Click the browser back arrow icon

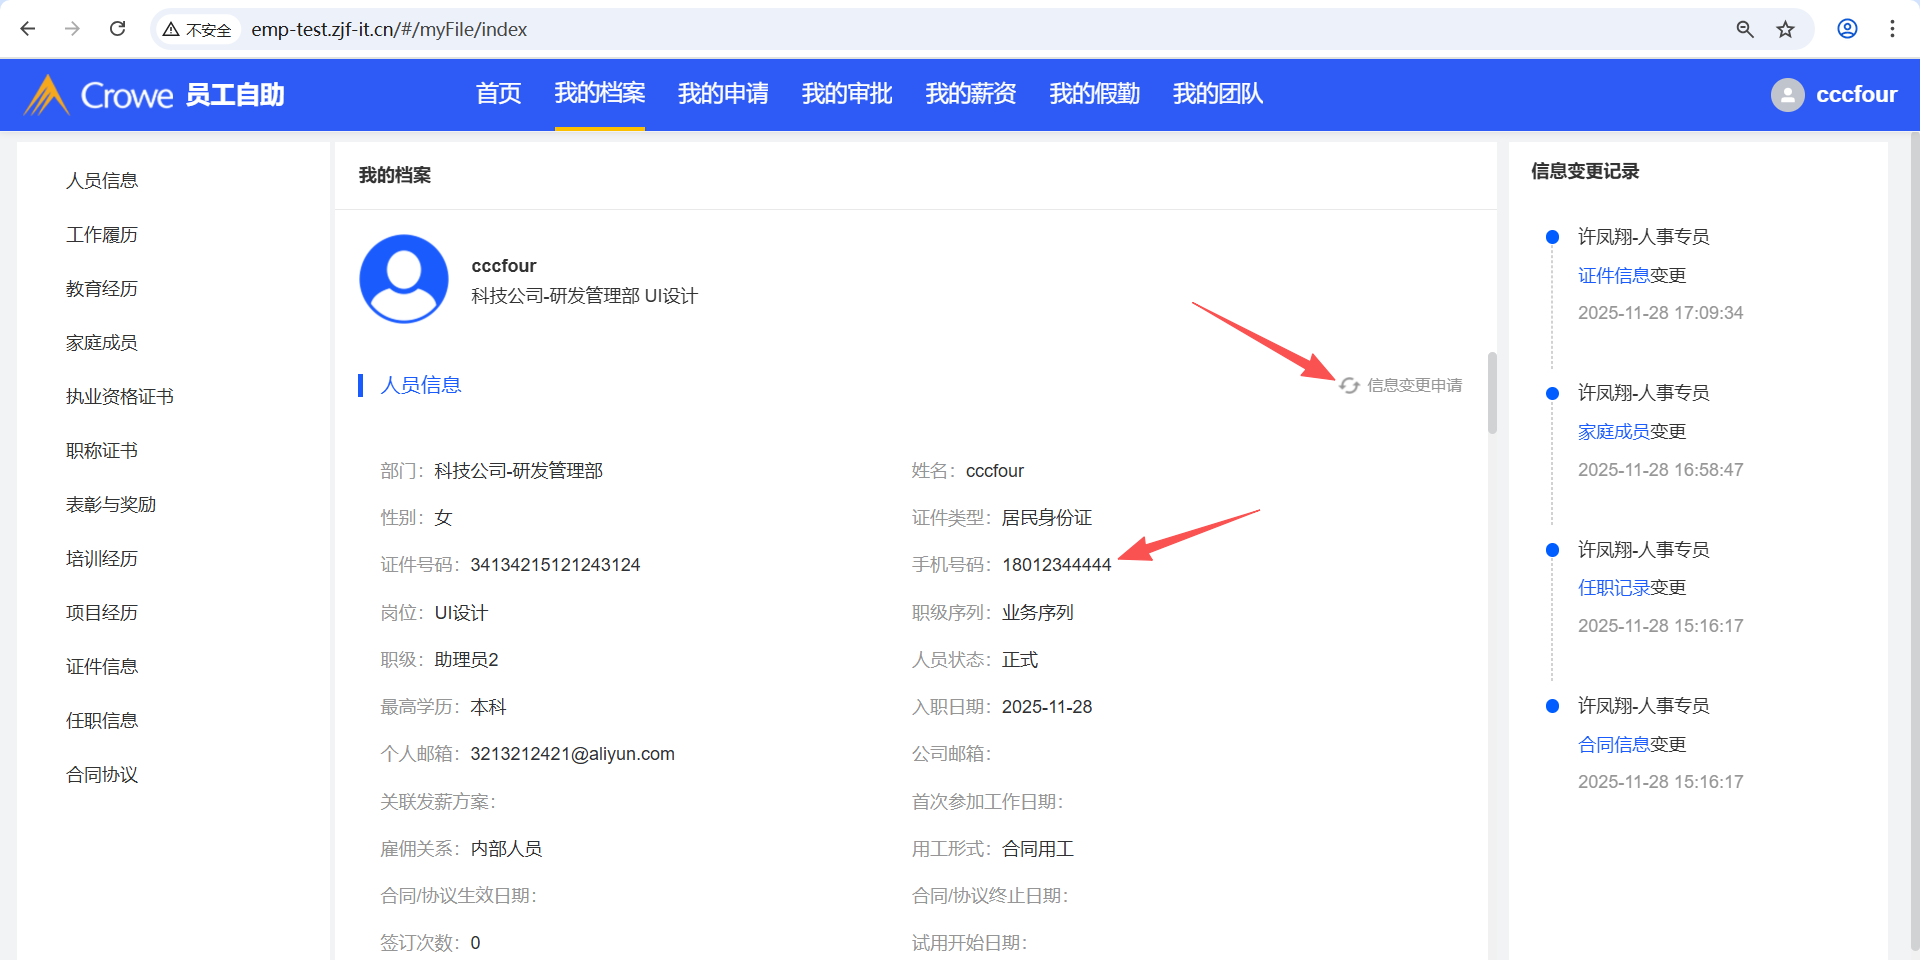28,29
